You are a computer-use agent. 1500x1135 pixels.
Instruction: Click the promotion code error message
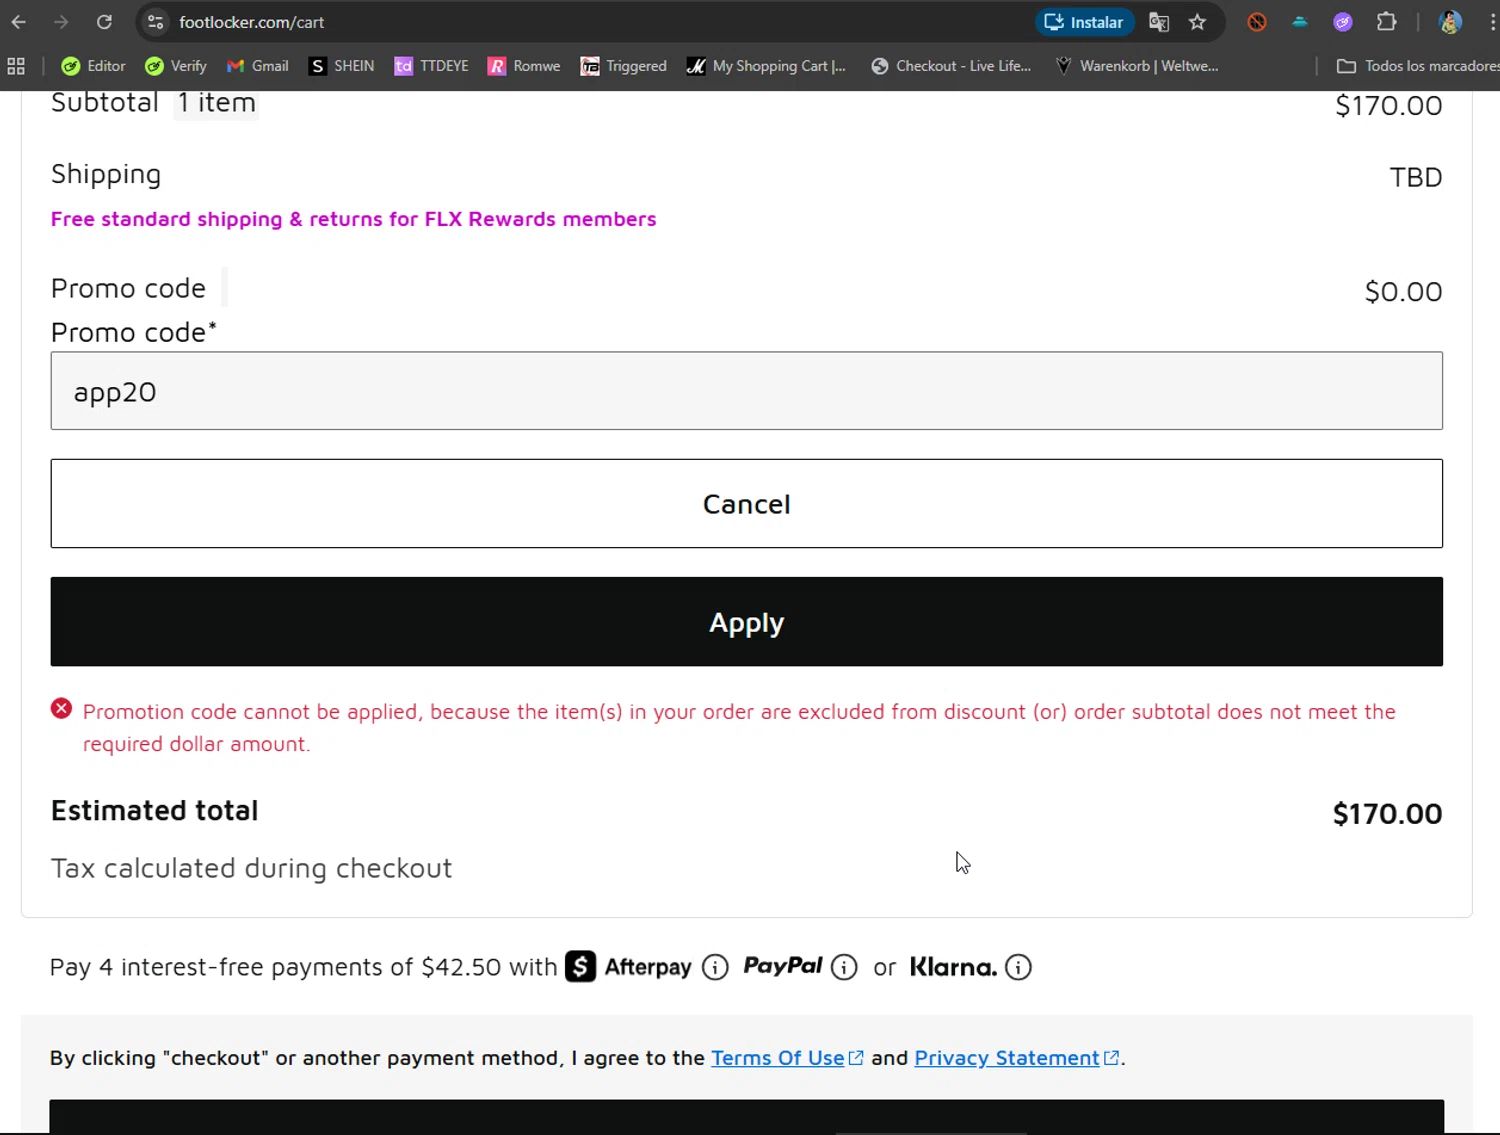(x=739, y=727)
